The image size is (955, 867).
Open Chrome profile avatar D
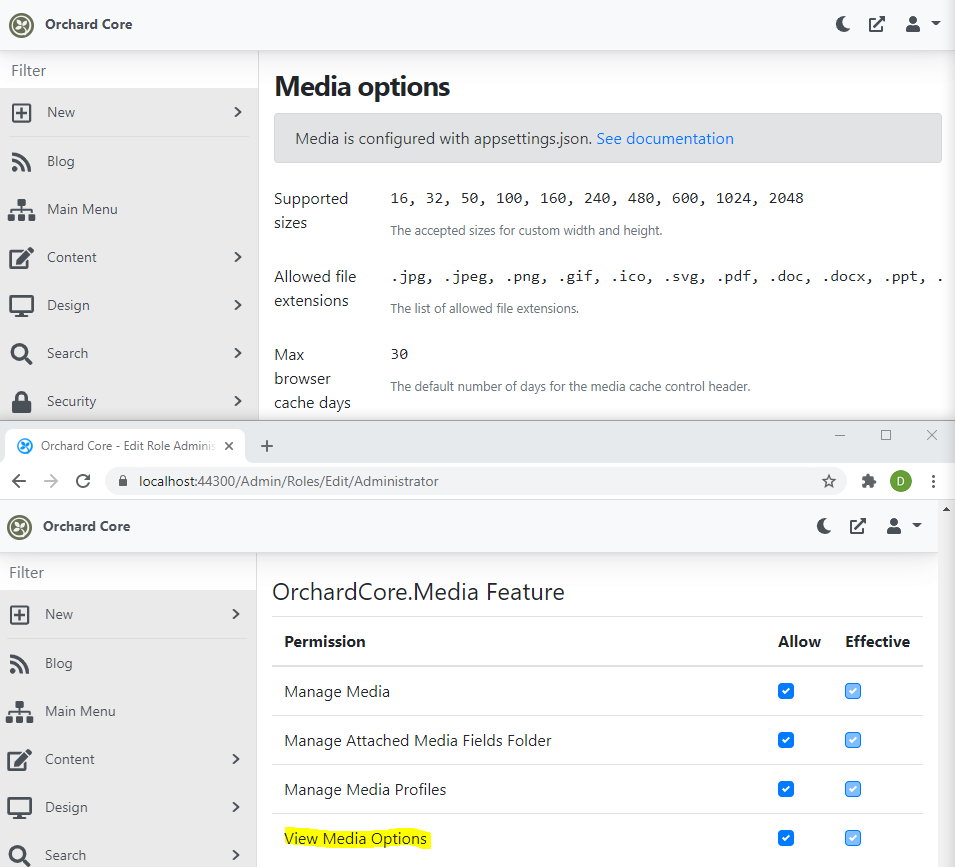coord(901,482)
